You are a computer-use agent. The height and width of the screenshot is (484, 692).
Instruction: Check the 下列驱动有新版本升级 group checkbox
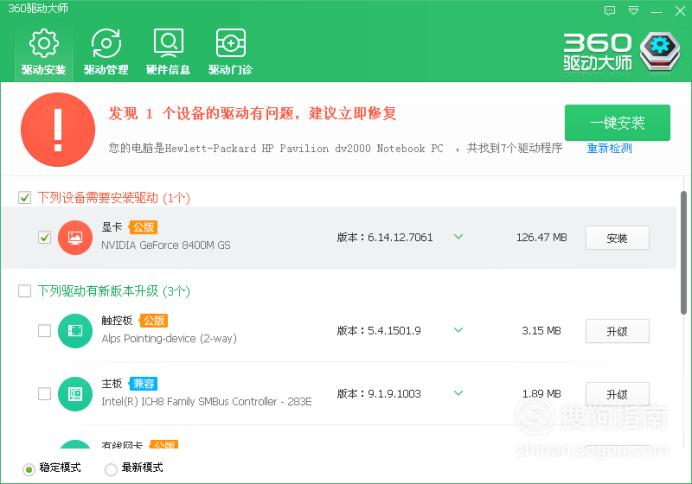(x=25, y=291)
